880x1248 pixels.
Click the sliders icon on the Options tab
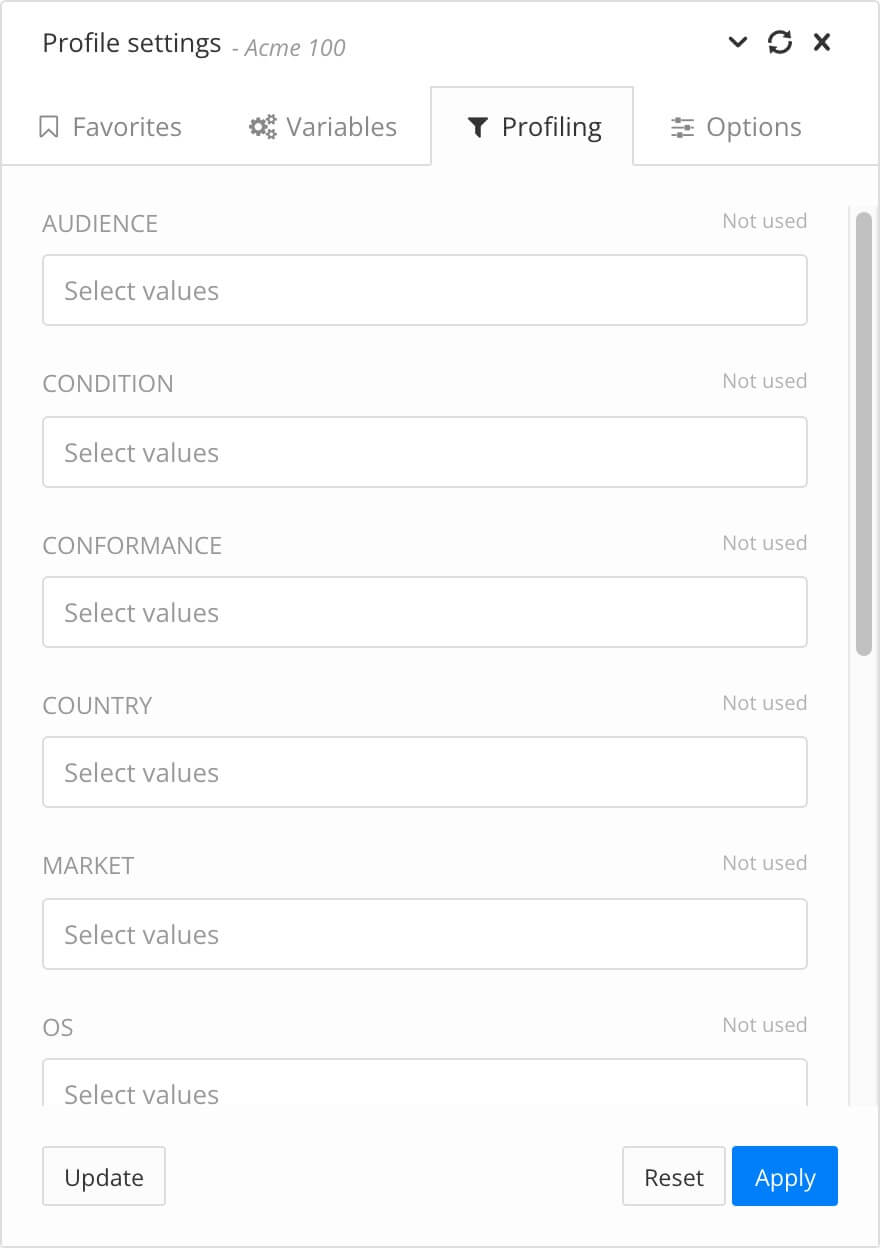(682, 126)
